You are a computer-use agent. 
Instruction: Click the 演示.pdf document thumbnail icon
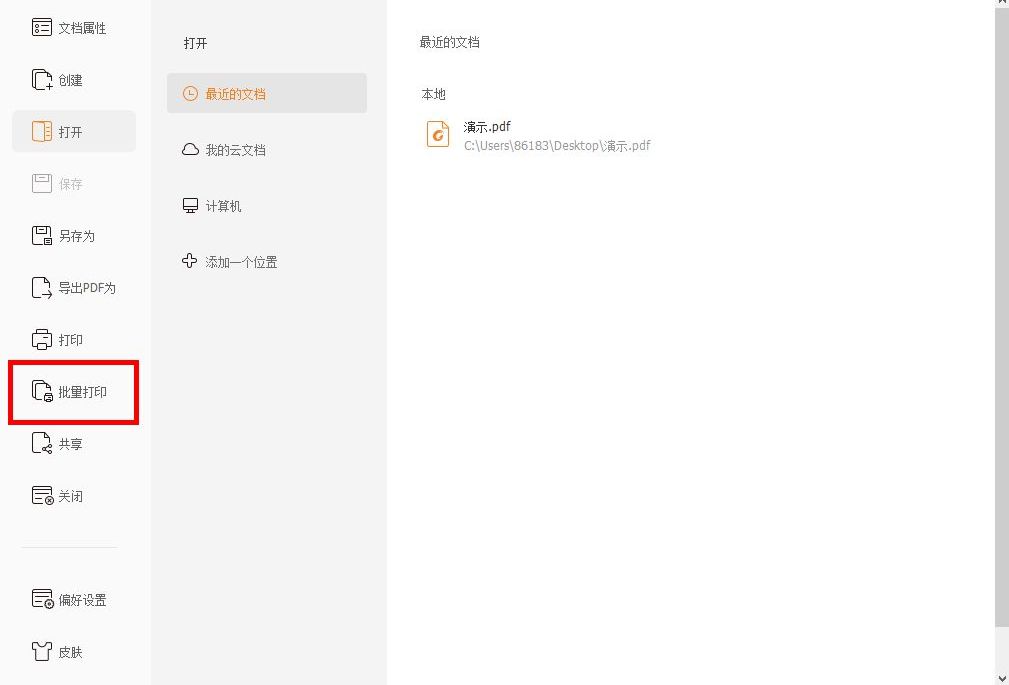coord(437,134)
